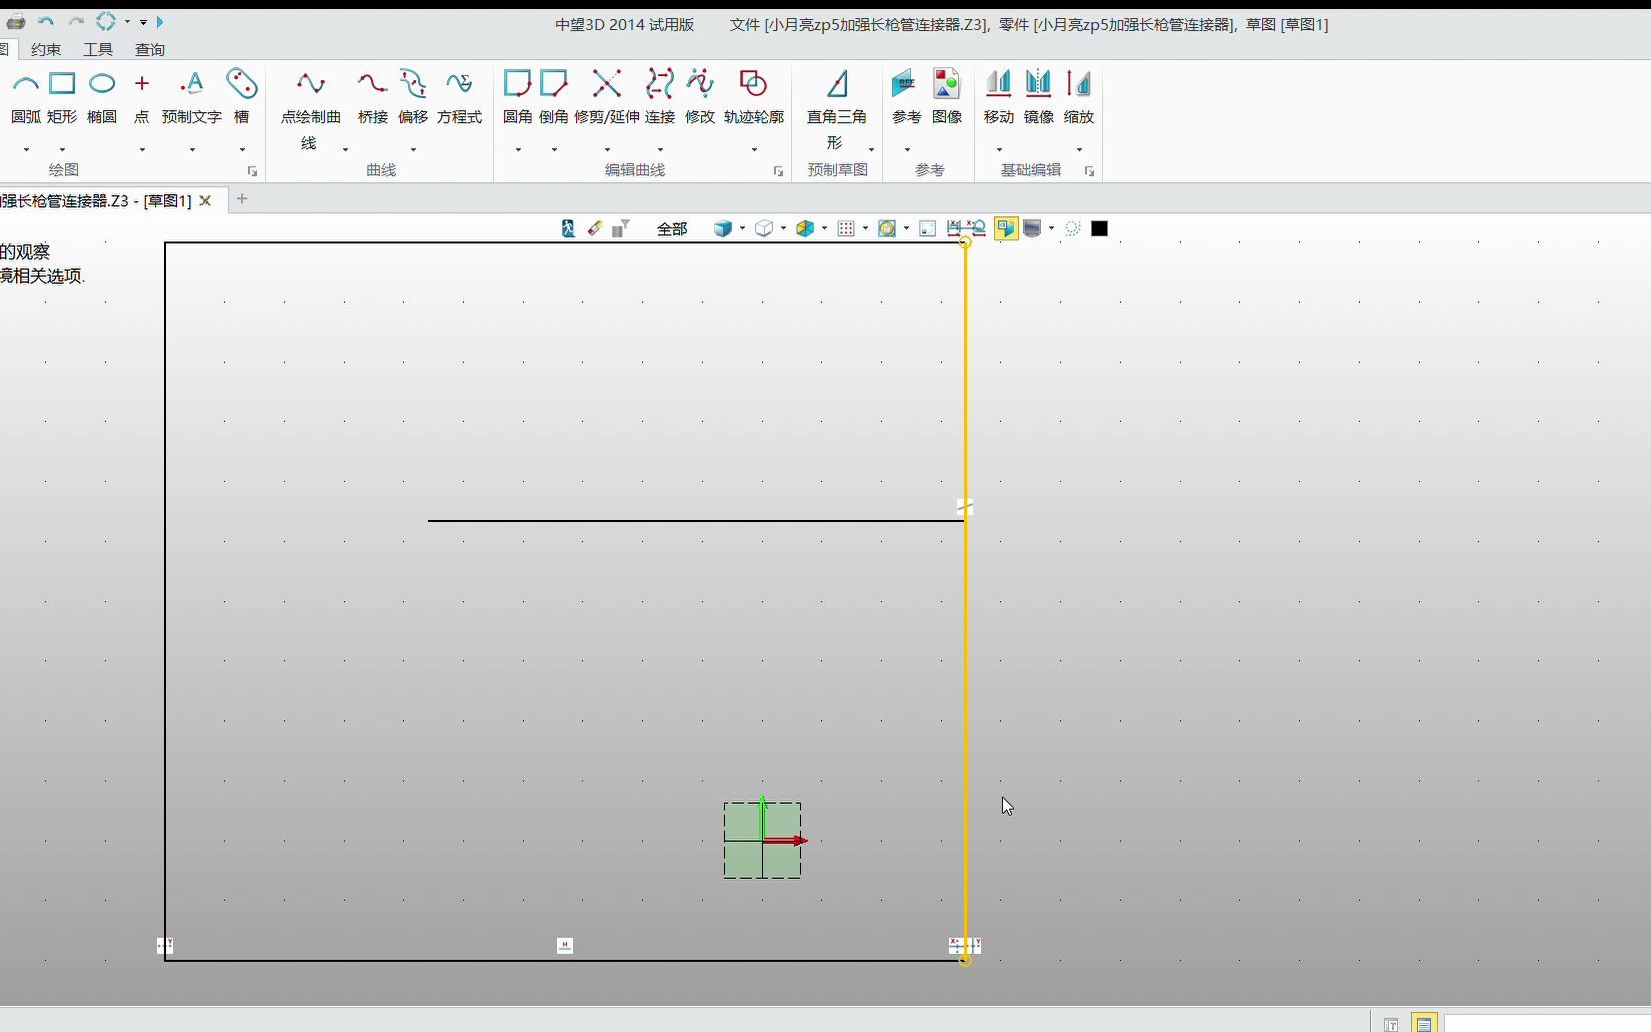Expand dropdown arrow under 修剪/延伸
Image resolution: width=1651 pixels, height=1032 pixels.
pyautogui.click(x=607, y=150)
